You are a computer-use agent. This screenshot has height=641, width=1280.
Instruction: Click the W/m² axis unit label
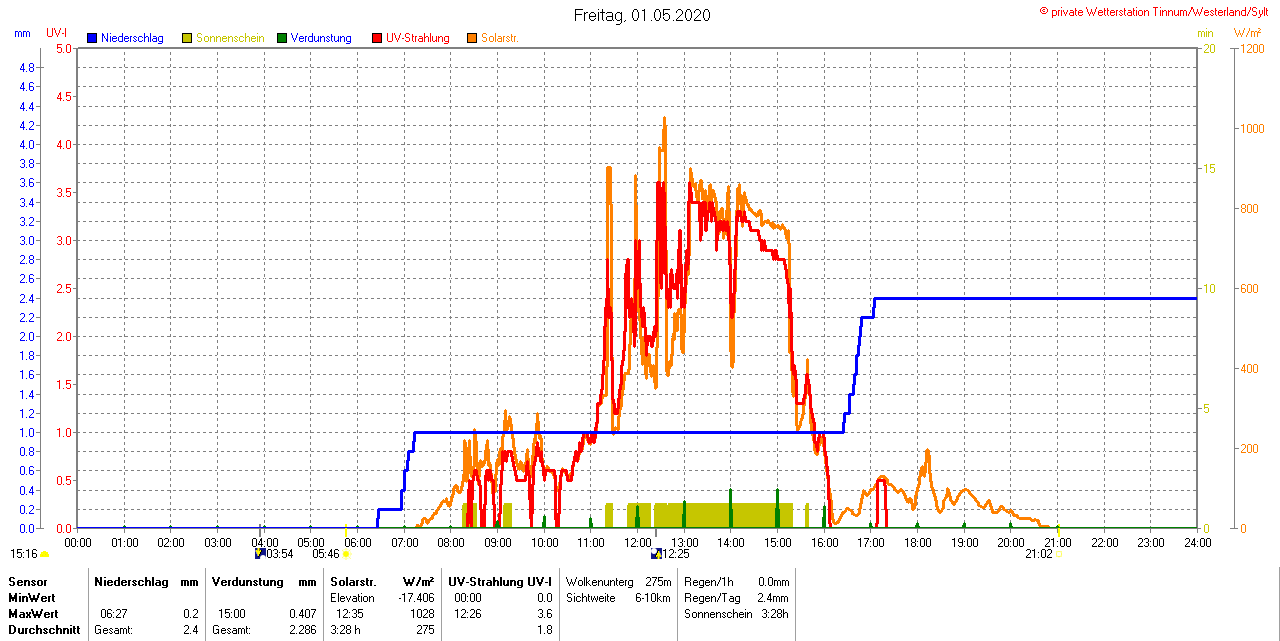pyautogui.click(x=1248, y=33)
